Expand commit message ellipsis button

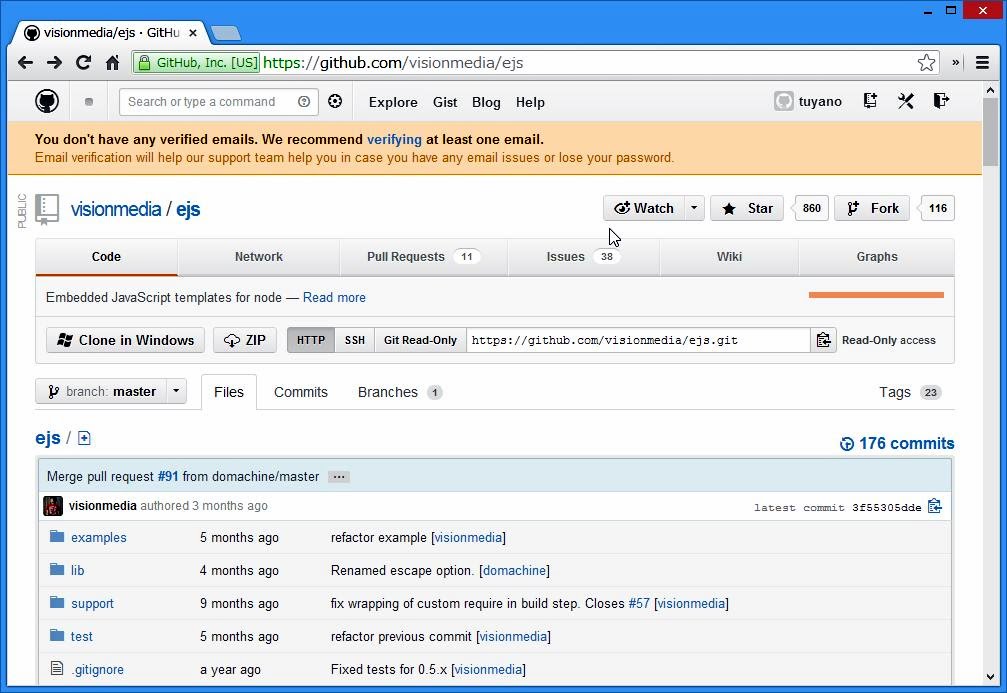tap(339, 477)
